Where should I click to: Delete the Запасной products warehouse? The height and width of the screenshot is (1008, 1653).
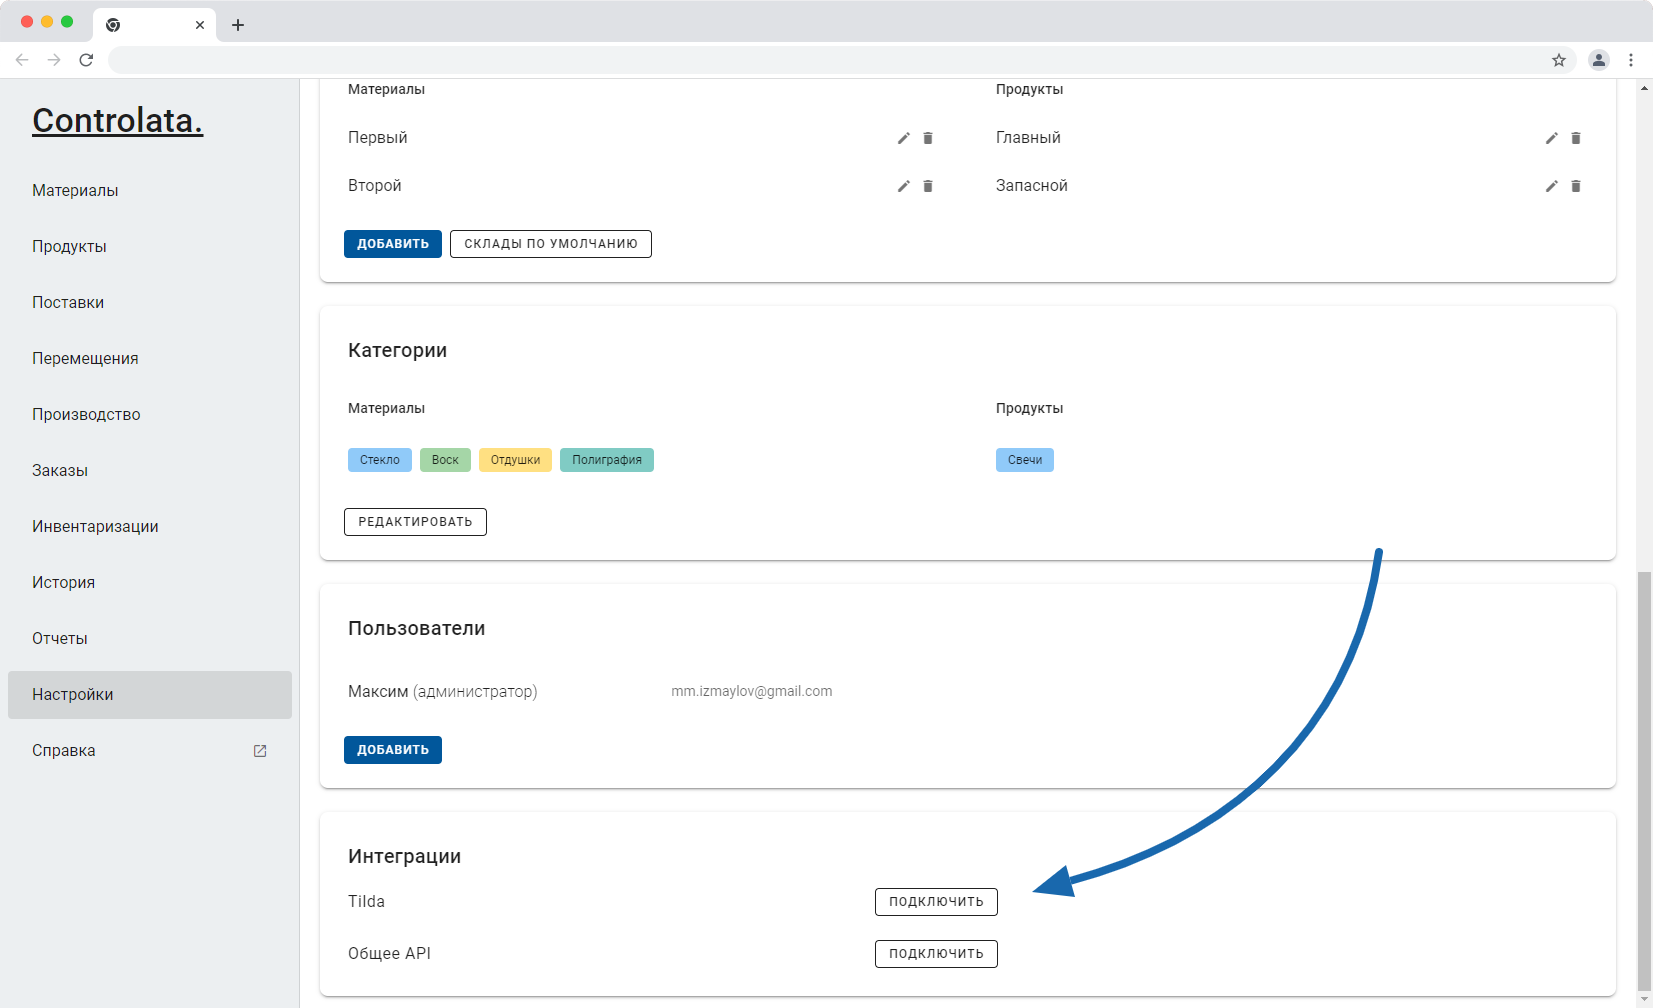tap(1576, 186)
